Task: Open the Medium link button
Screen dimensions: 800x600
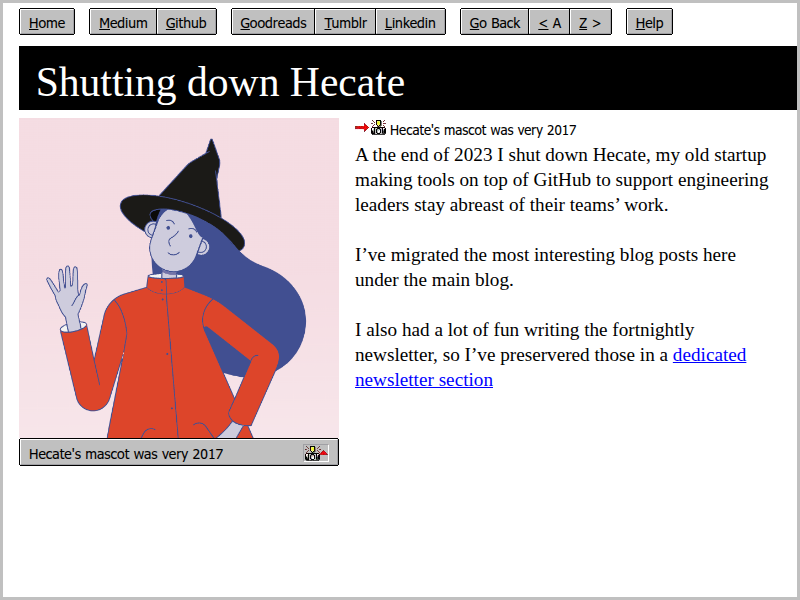Action: click(123, 22)
